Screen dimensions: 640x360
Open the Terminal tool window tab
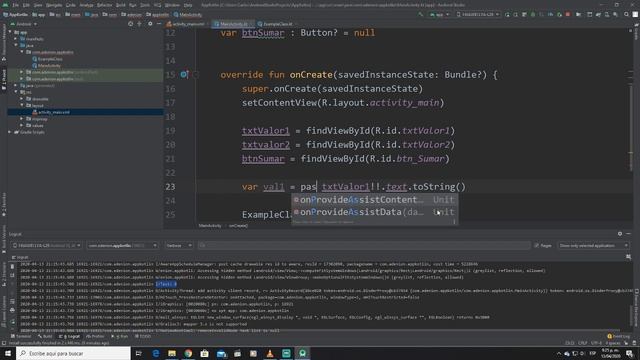tap(21, 336)
